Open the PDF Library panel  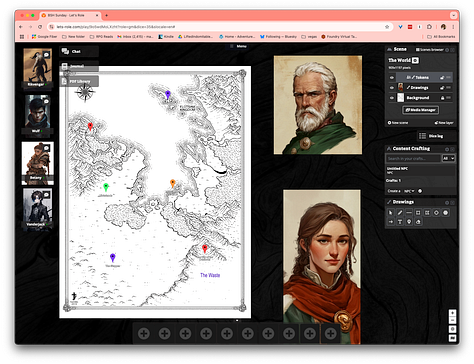(x=79, y=81)
